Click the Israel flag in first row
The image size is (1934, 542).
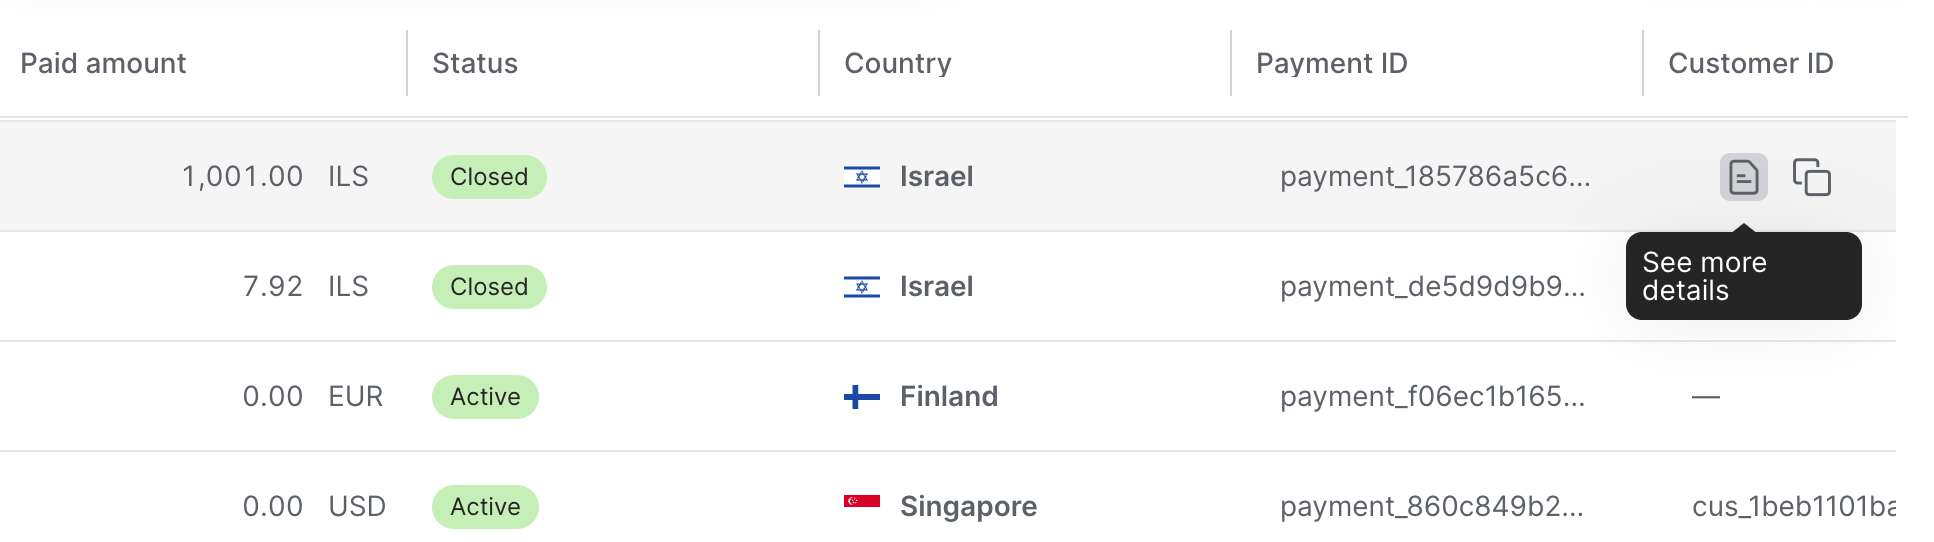click(861, 177)
